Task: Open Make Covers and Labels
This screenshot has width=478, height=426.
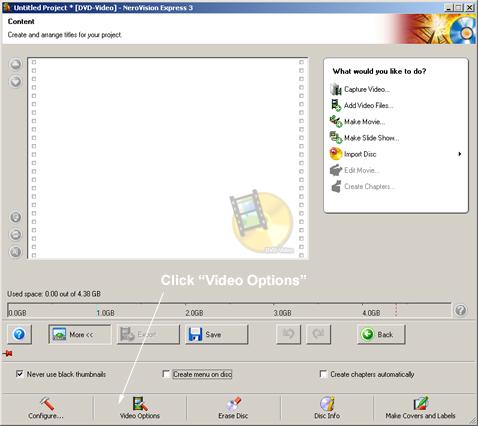Action: point(420,408)
